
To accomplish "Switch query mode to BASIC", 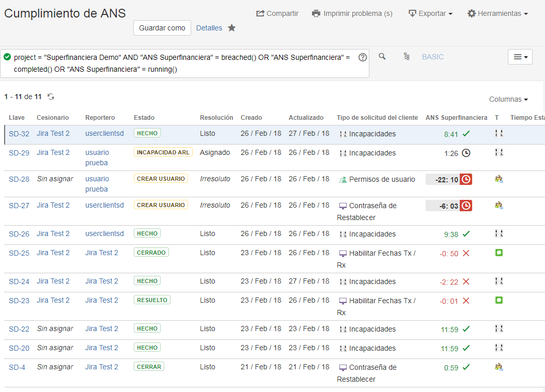I will pos(433,57).
